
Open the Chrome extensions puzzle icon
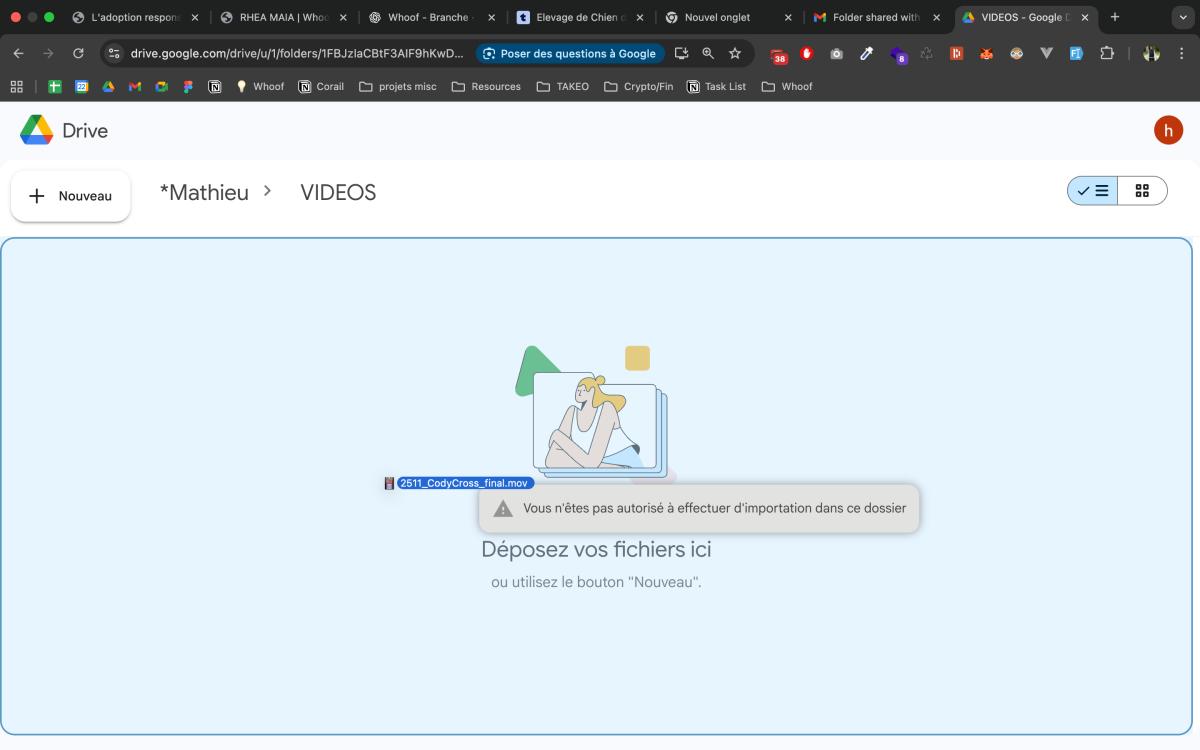pyautogui.click(x=1107, y=53)
